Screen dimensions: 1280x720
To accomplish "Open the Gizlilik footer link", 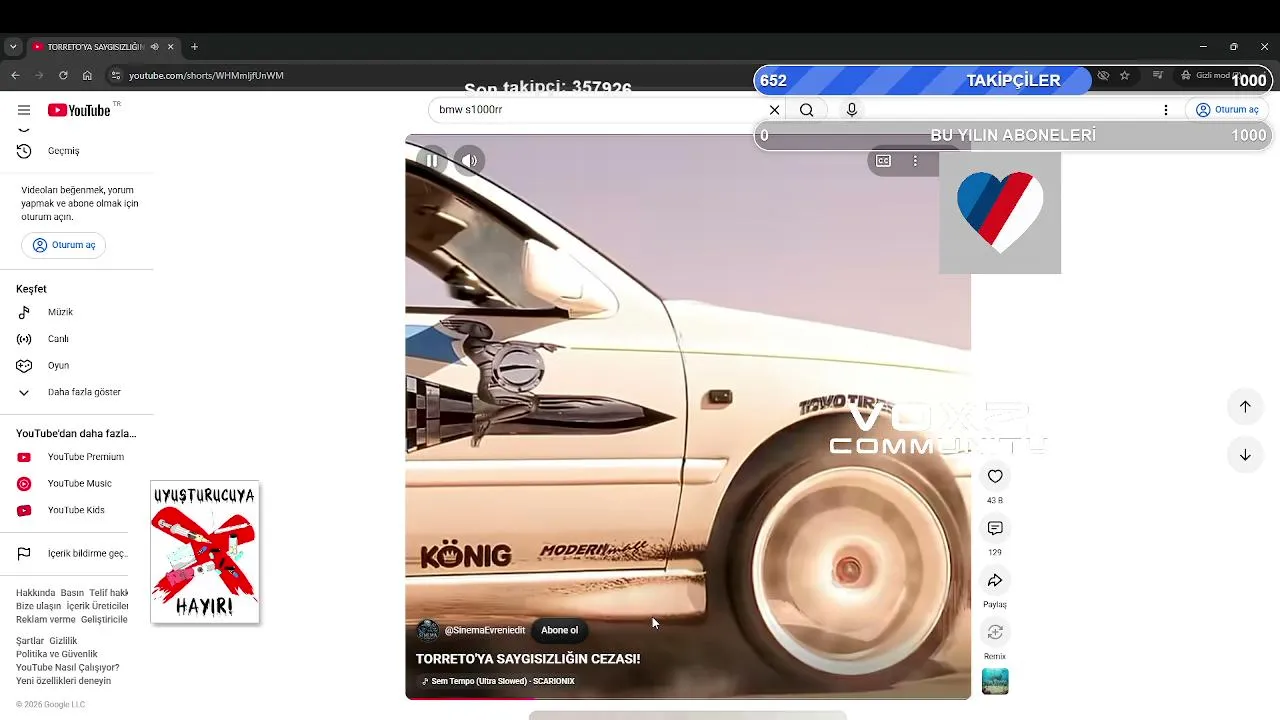I will pyautogui.click(x=63, y=641).
